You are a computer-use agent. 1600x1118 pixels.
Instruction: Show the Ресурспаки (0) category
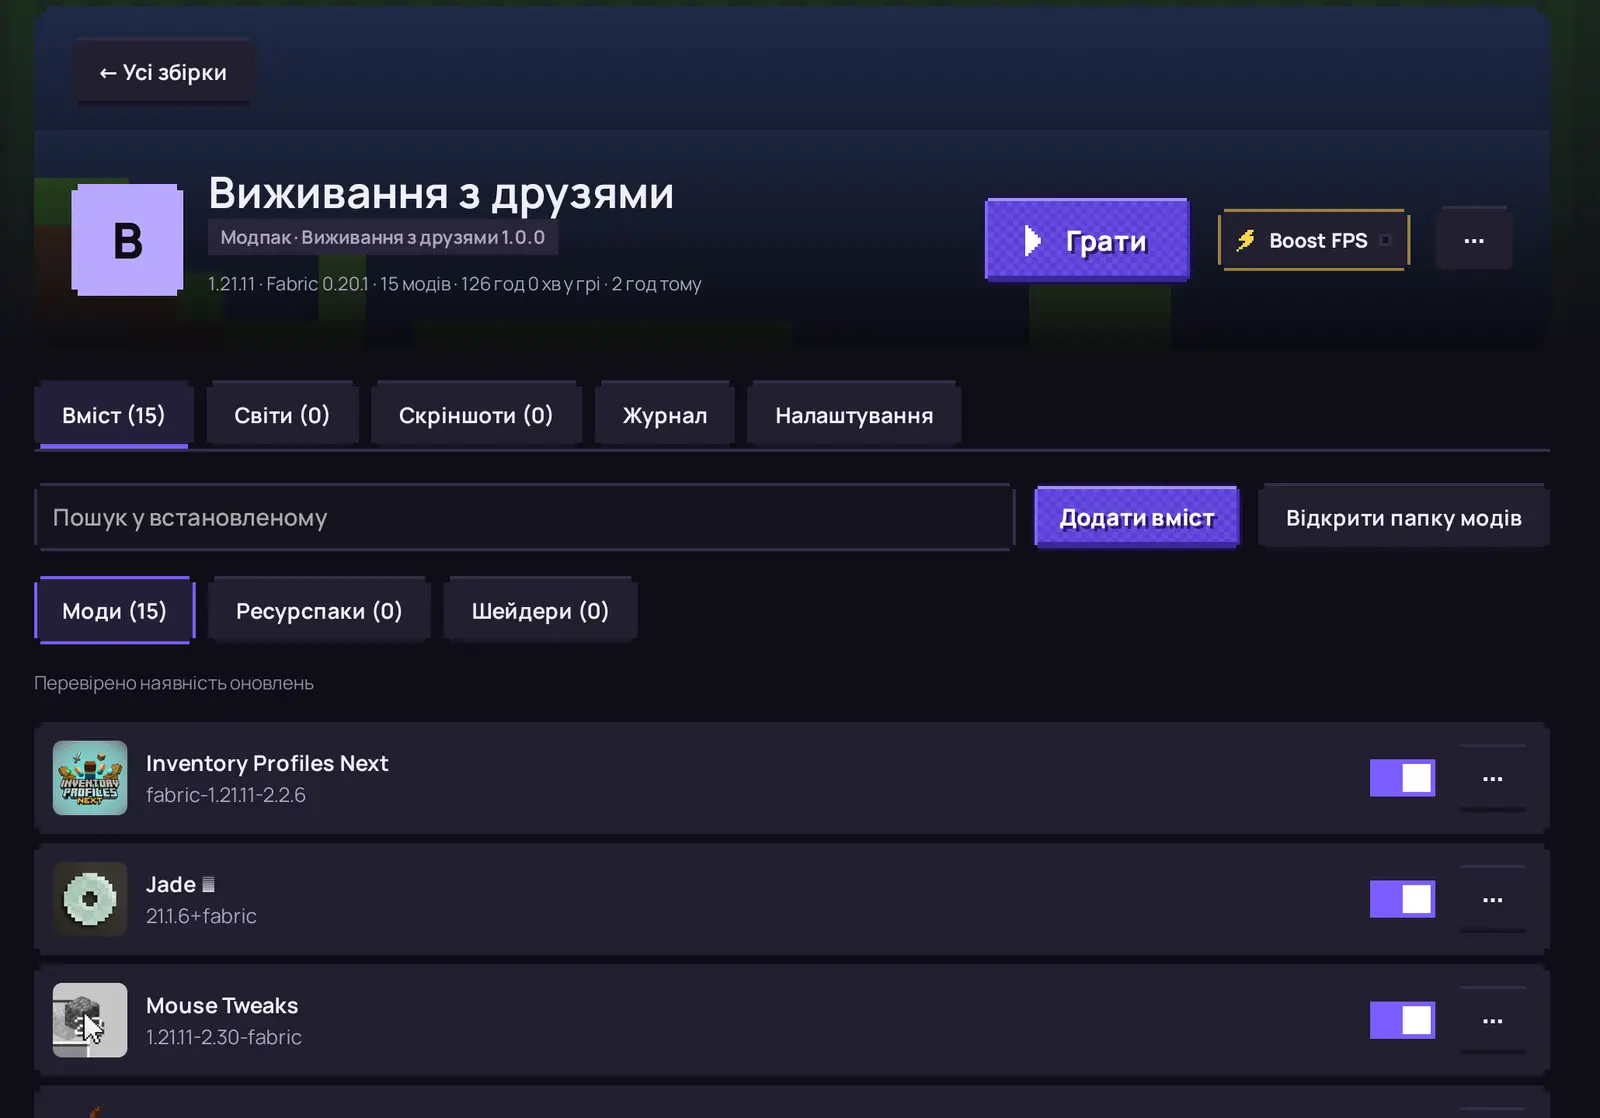[x=319, y=611]
